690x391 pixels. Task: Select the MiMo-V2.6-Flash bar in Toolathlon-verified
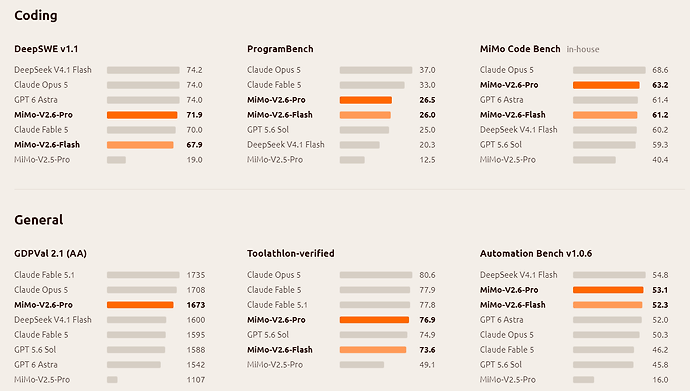tap(373, 350)
